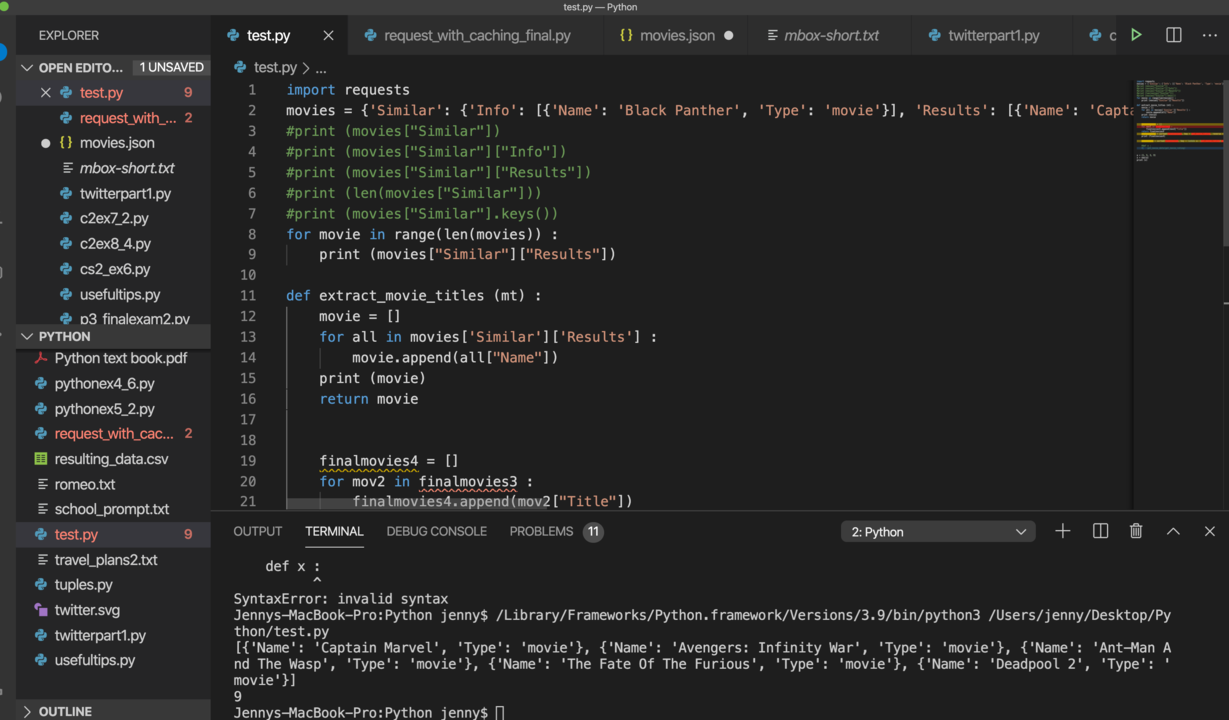This screenshot has height=720, width=1229.
Task: Select twitter.svg in the Python folder
Action: pos(87,610)
